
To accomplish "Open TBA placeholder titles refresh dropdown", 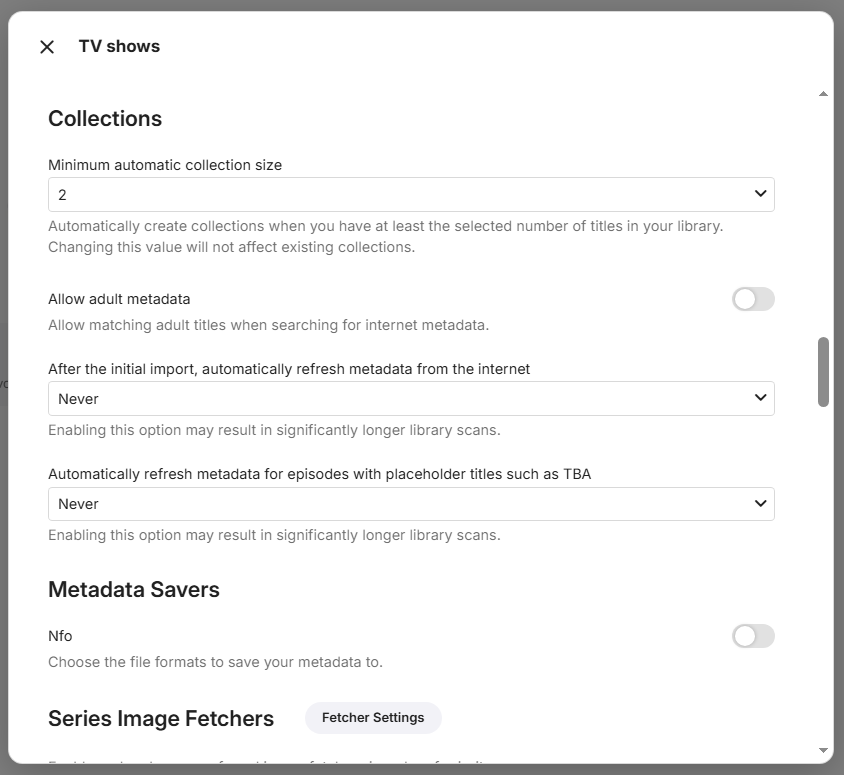I will [x=411, y=504].
